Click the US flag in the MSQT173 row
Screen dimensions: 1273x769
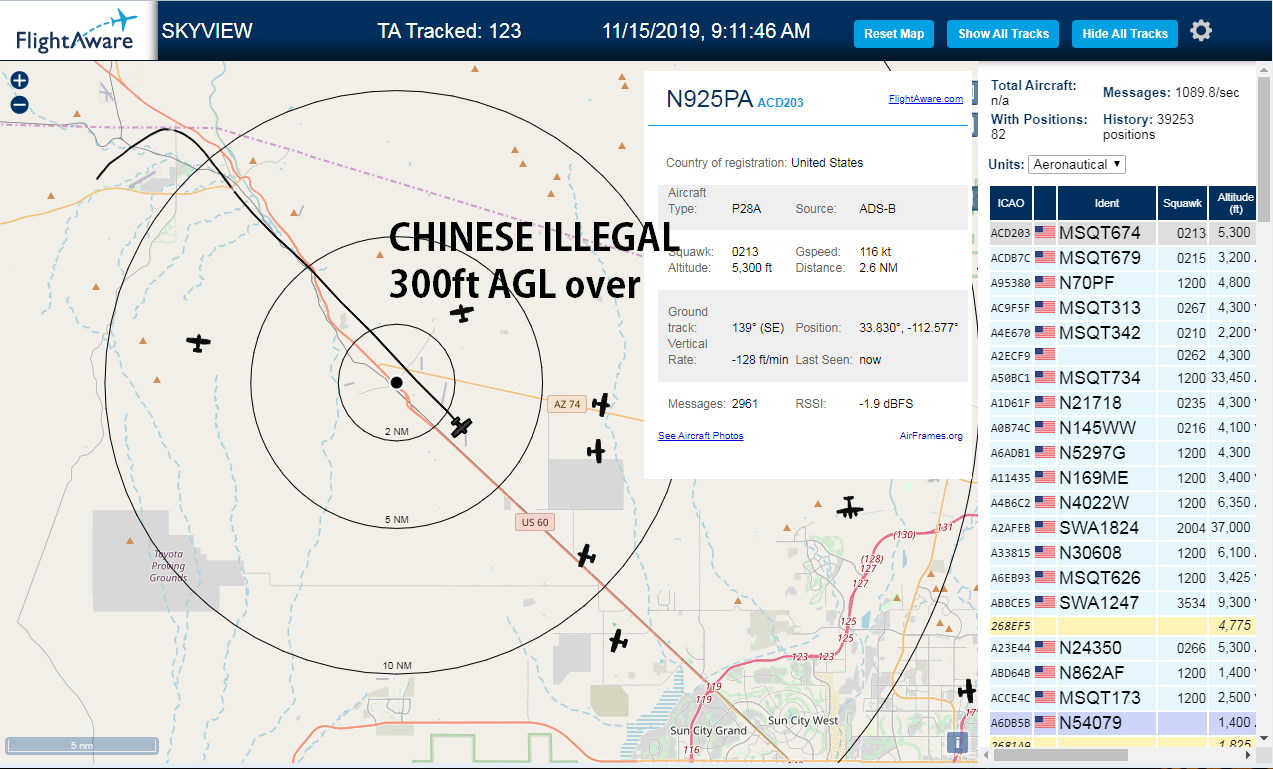[x=1045, y=697]
